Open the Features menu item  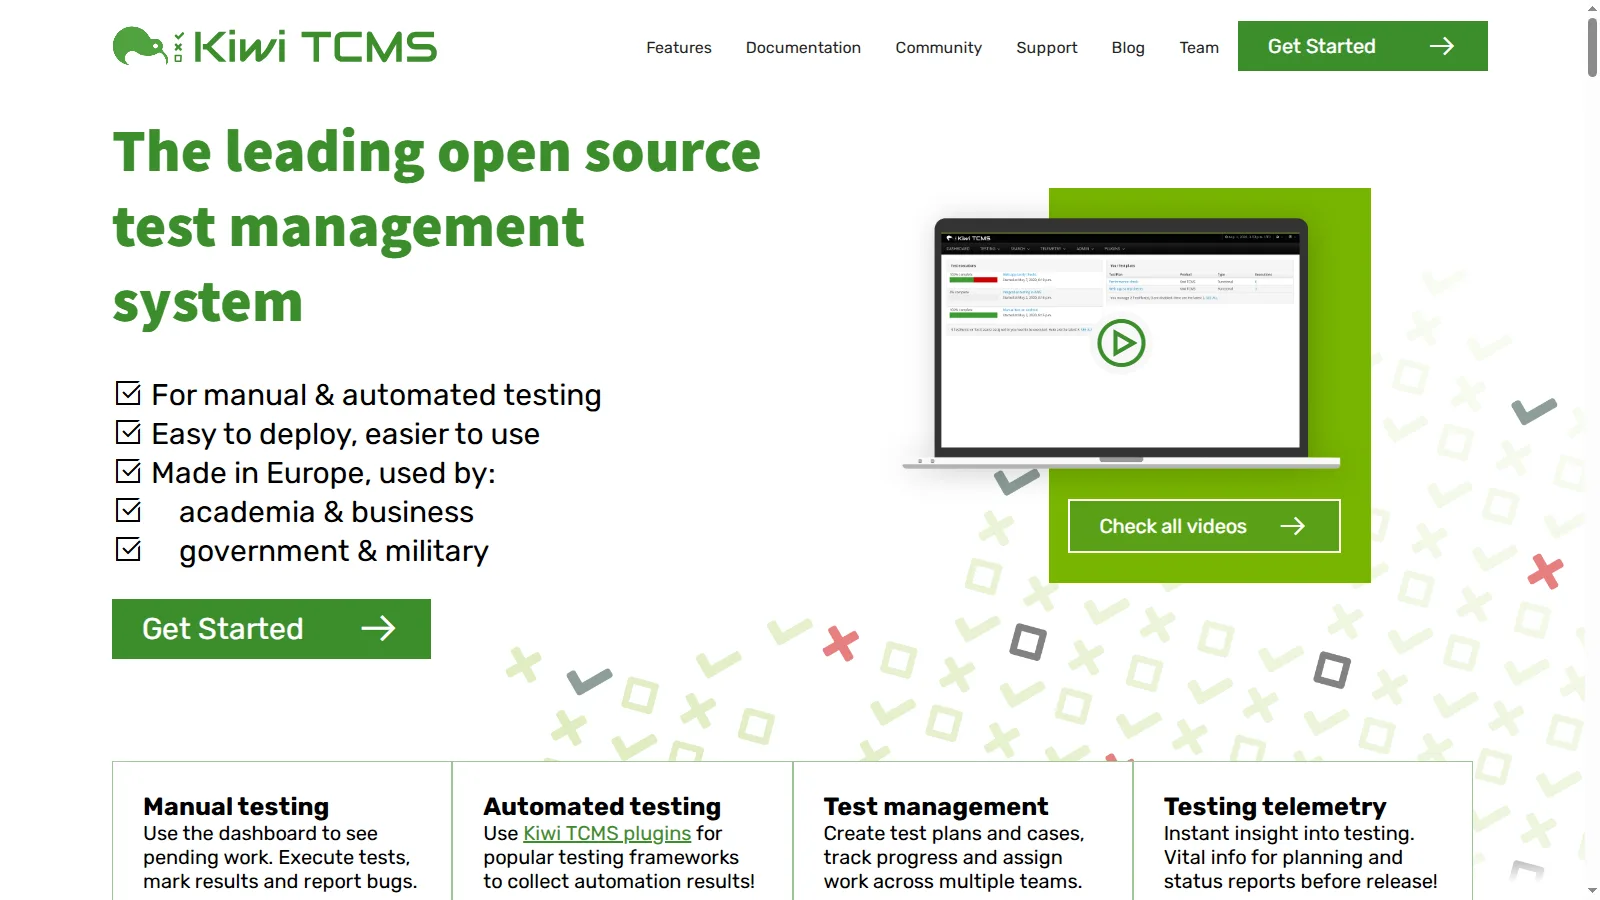coord(679,47)
